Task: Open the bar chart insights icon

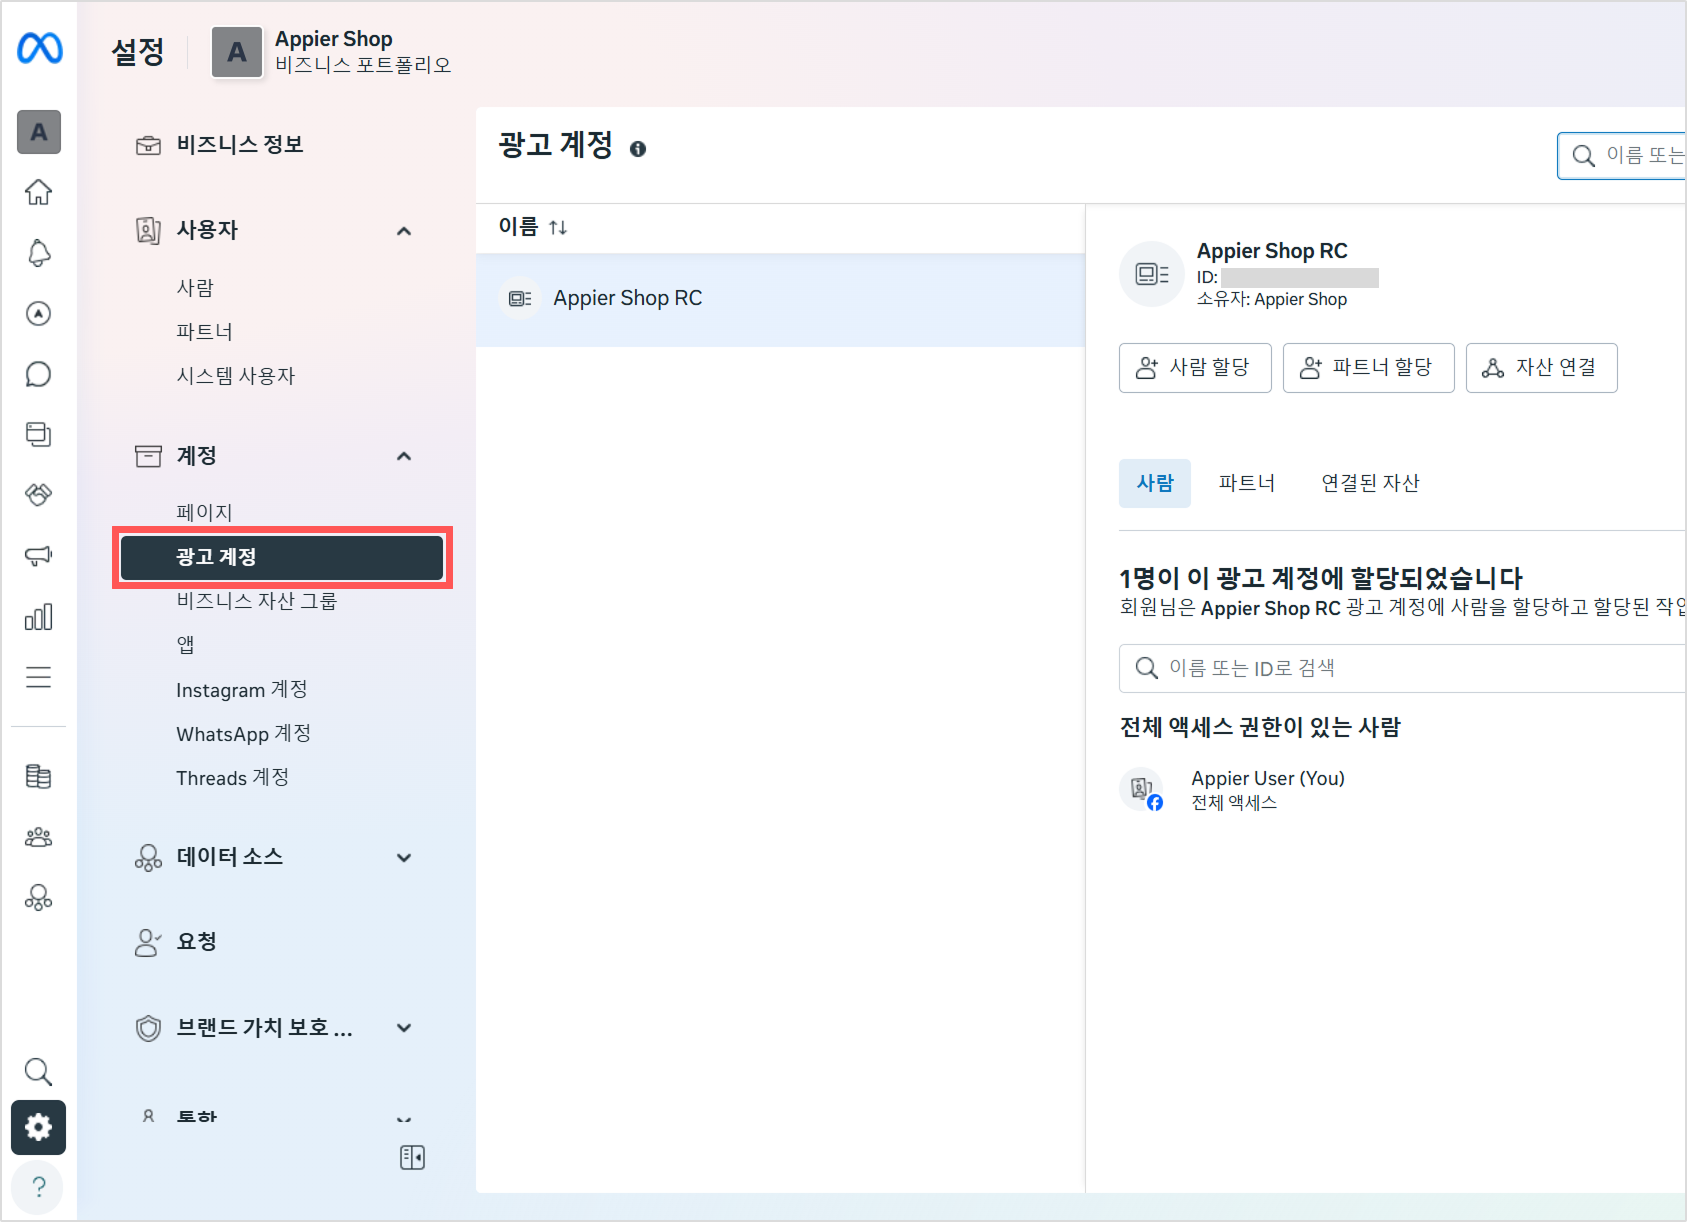Action: [38, 617]
